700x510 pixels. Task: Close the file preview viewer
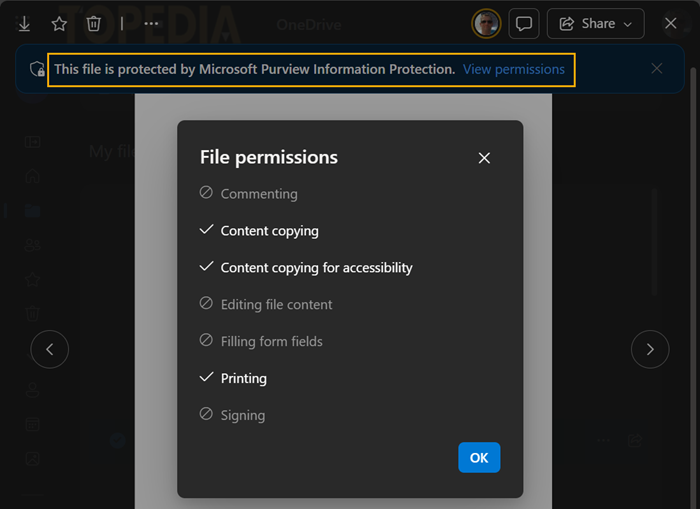coord(670,23)
